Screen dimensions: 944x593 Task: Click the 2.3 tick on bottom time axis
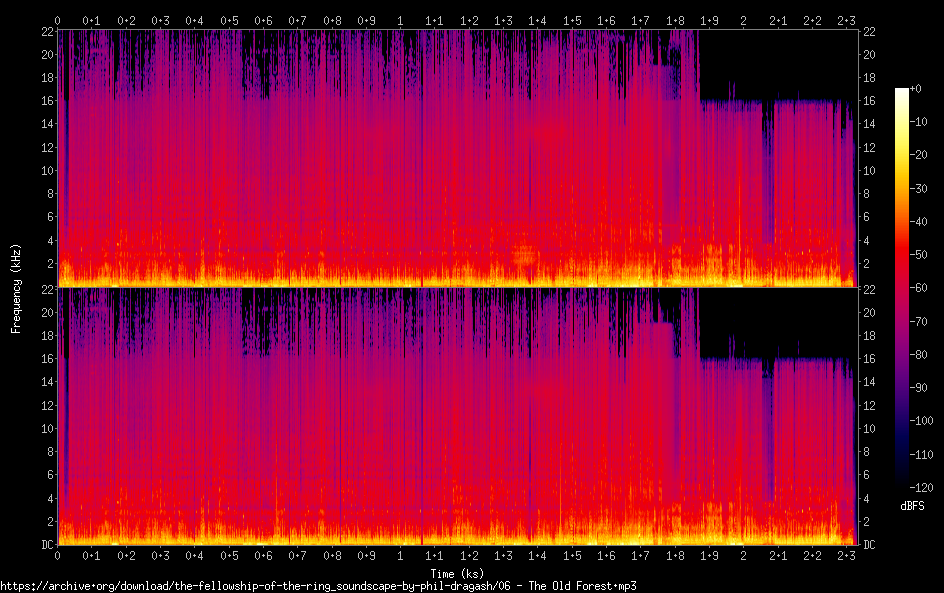845,555
